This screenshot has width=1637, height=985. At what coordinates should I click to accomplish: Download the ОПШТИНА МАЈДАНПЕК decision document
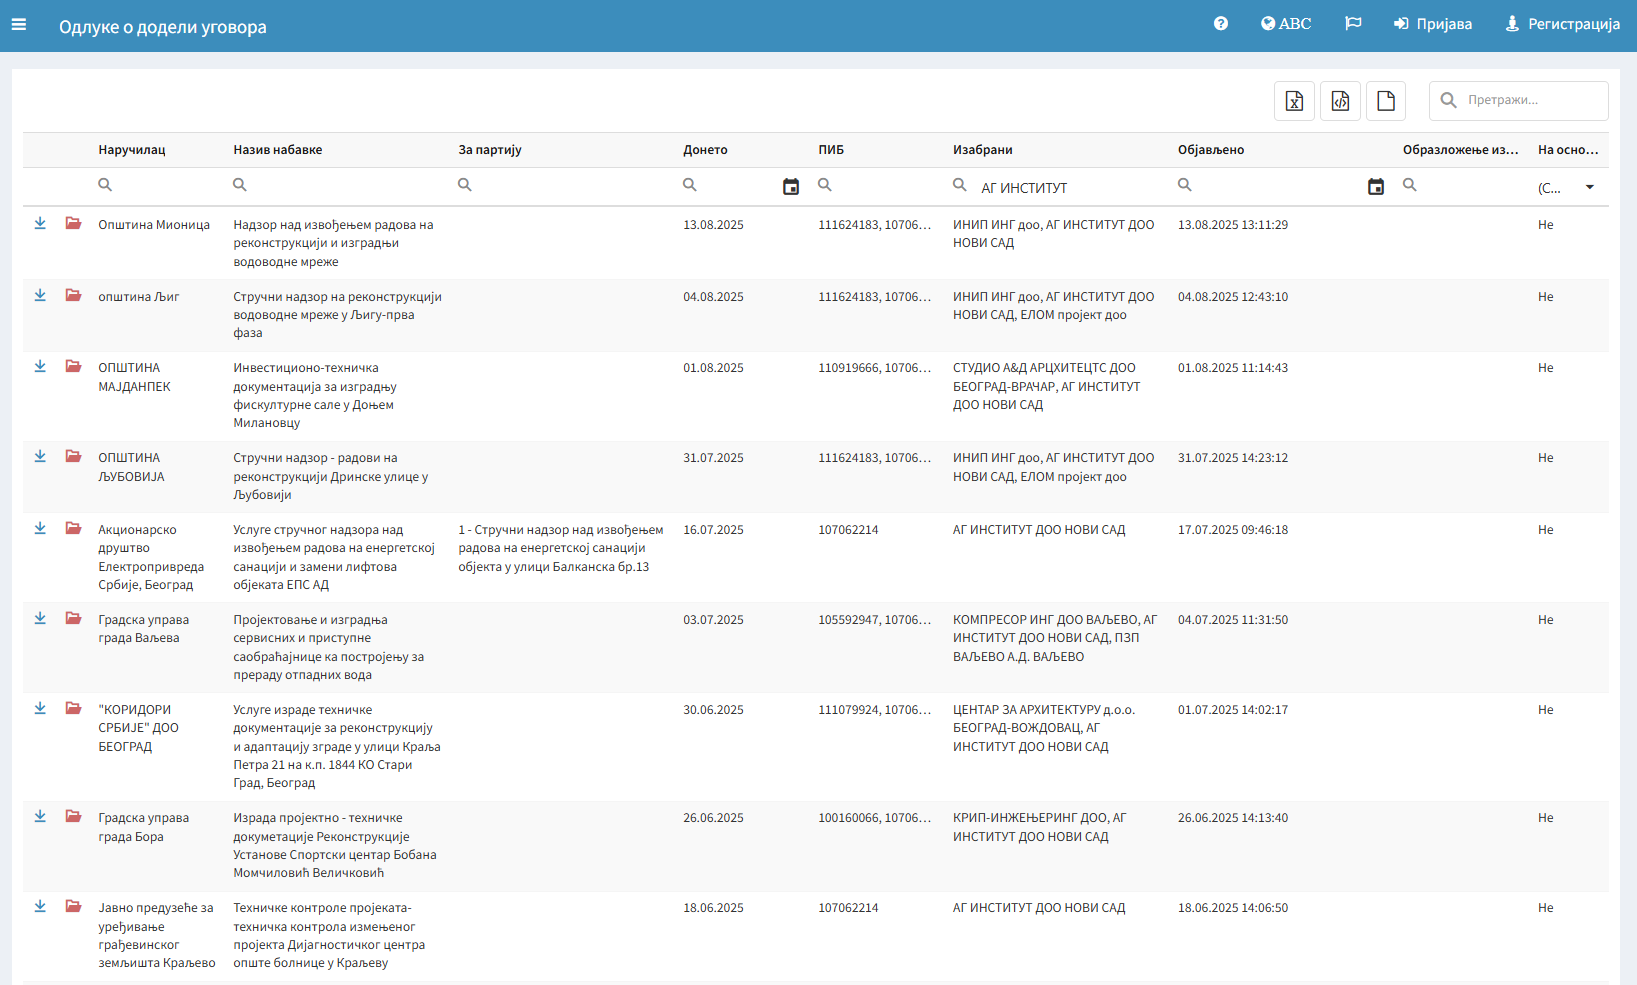[x=40, y=367]
